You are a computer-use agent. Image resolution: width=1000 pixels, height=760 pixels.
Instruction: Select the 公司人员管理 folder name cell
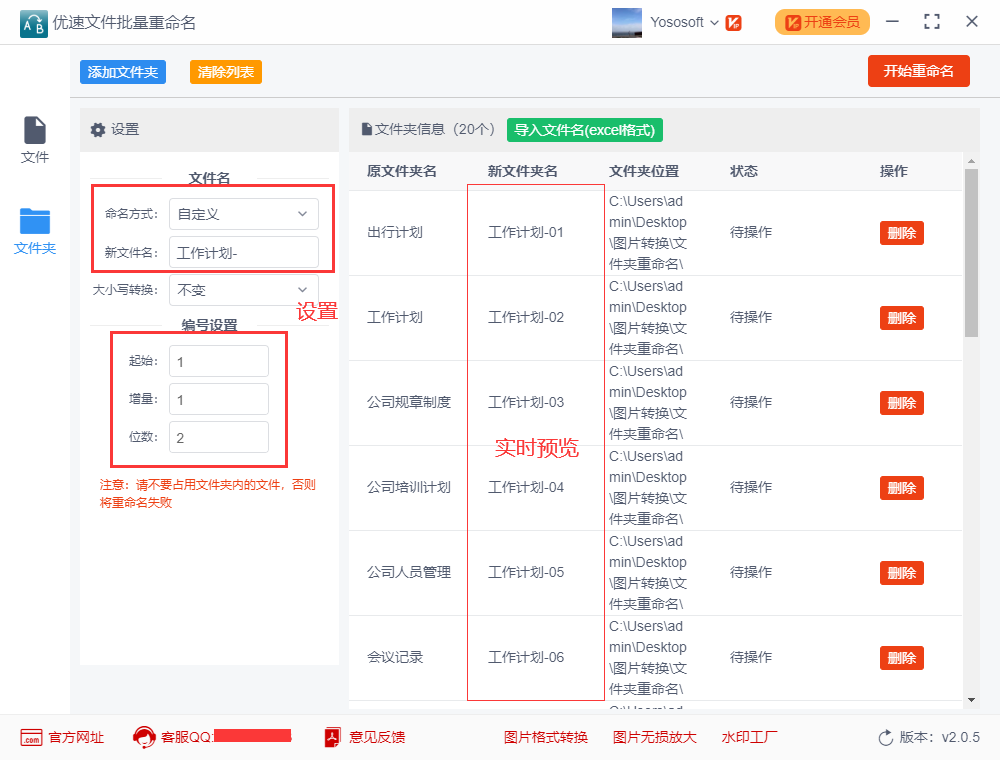coord(409,572)
